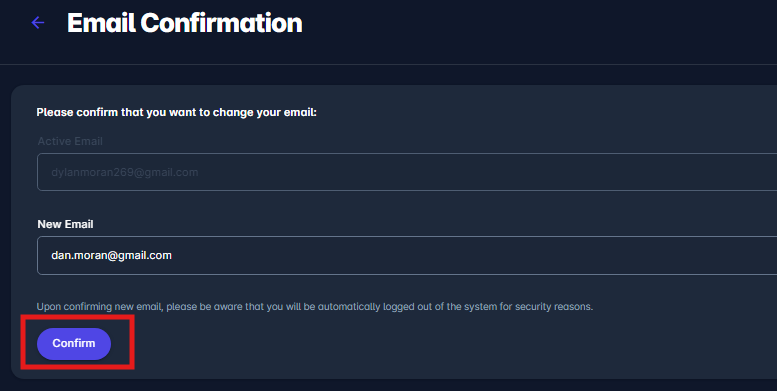This screenshot has width=777, height=391.
Task: Click the 'Please confirm' instruction line
Action: [x=176, y=112]
